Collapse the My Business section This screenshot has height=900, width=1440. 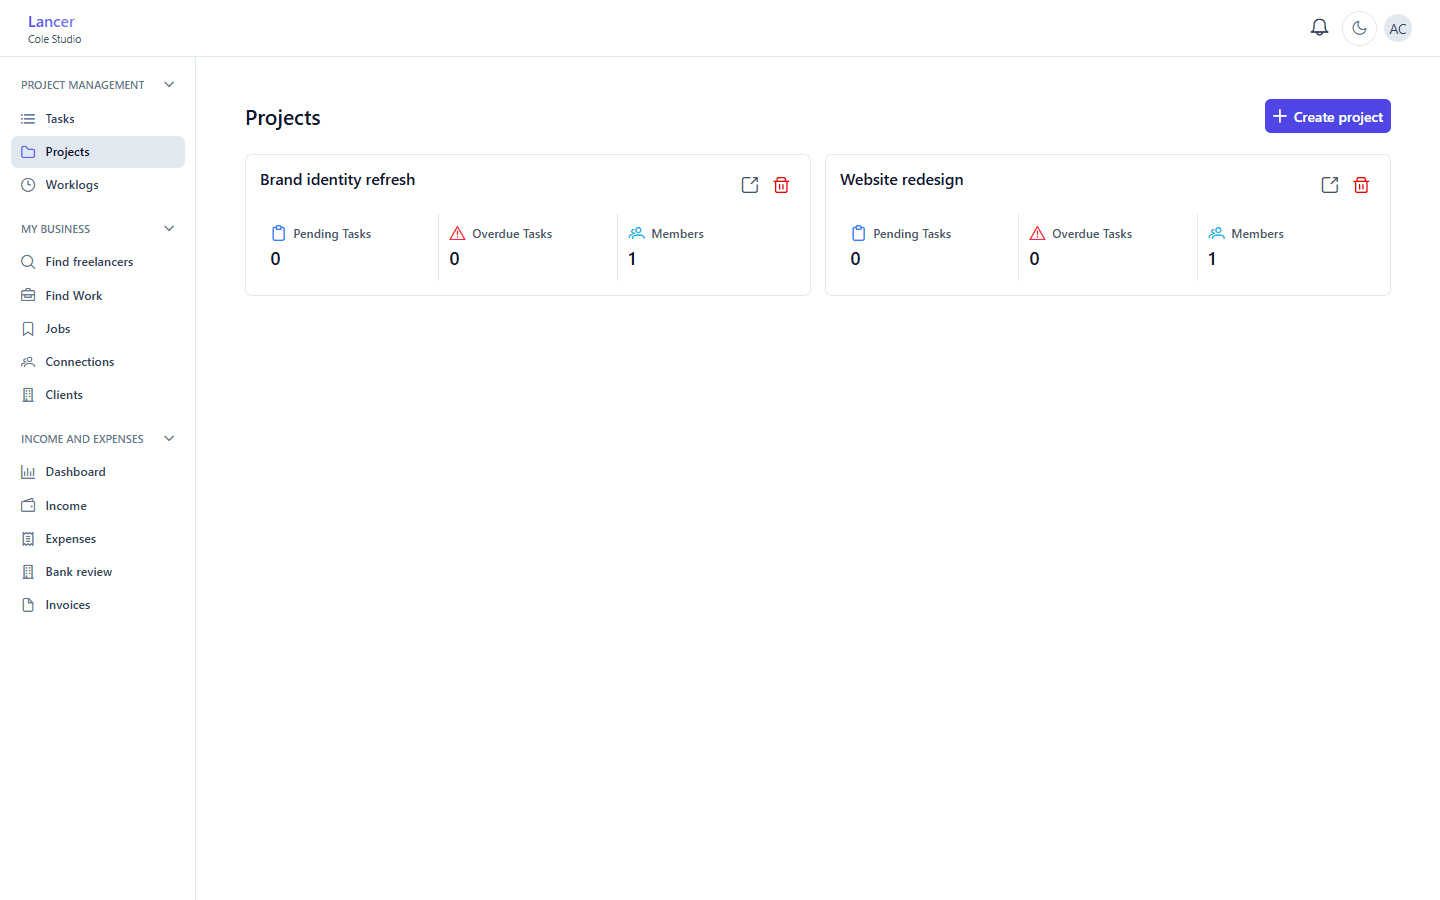(x=169, y=229)
